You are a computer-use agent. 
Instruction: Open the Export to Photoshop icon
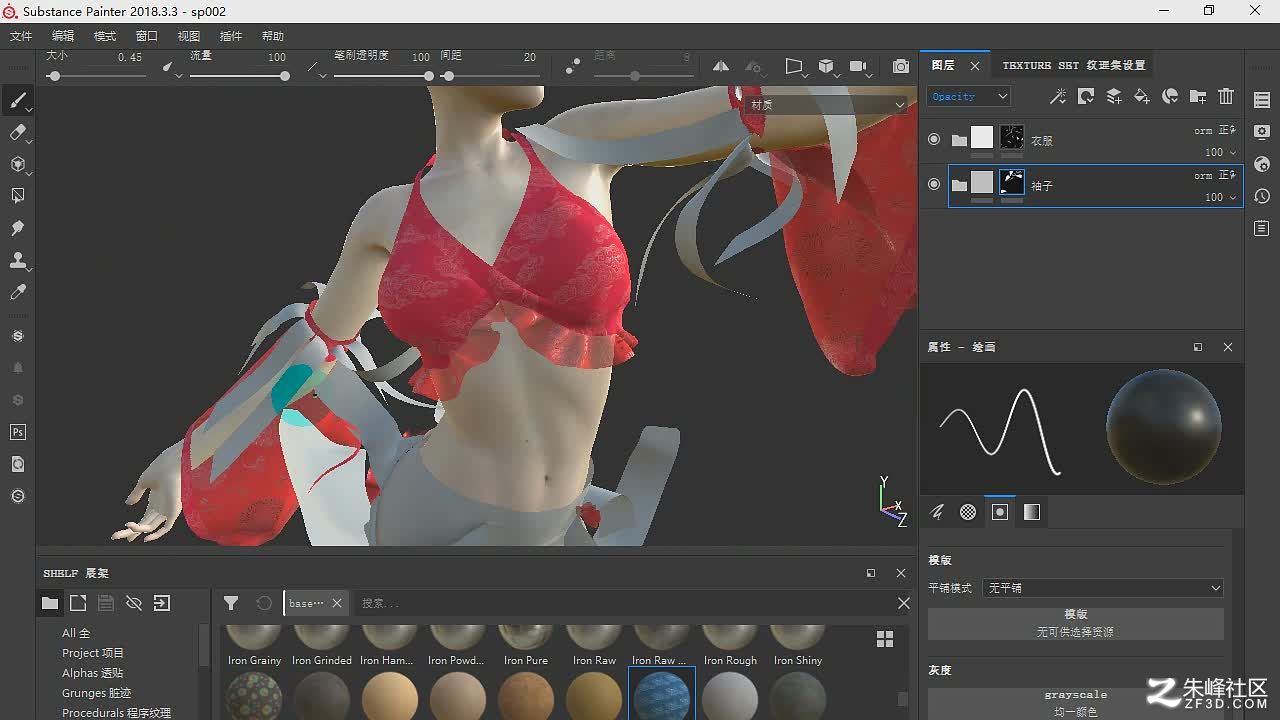[17, 432]
